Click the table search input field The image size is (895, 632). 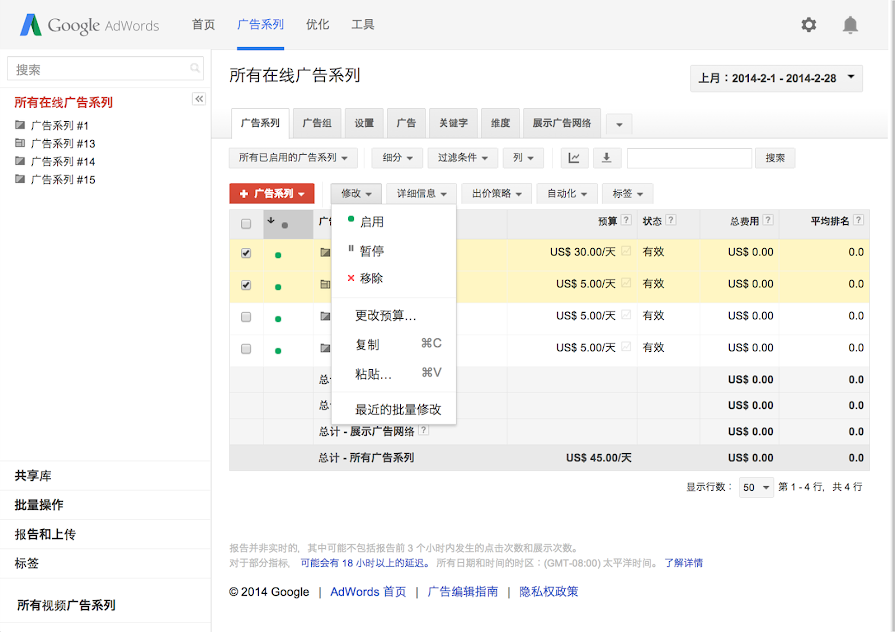689,158
